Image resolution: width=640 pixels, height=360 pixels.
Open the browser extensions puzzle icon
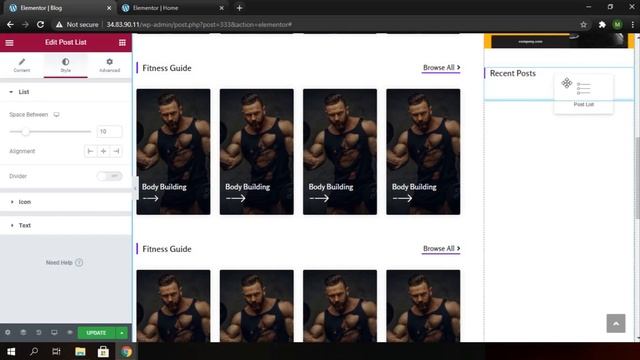602,24
